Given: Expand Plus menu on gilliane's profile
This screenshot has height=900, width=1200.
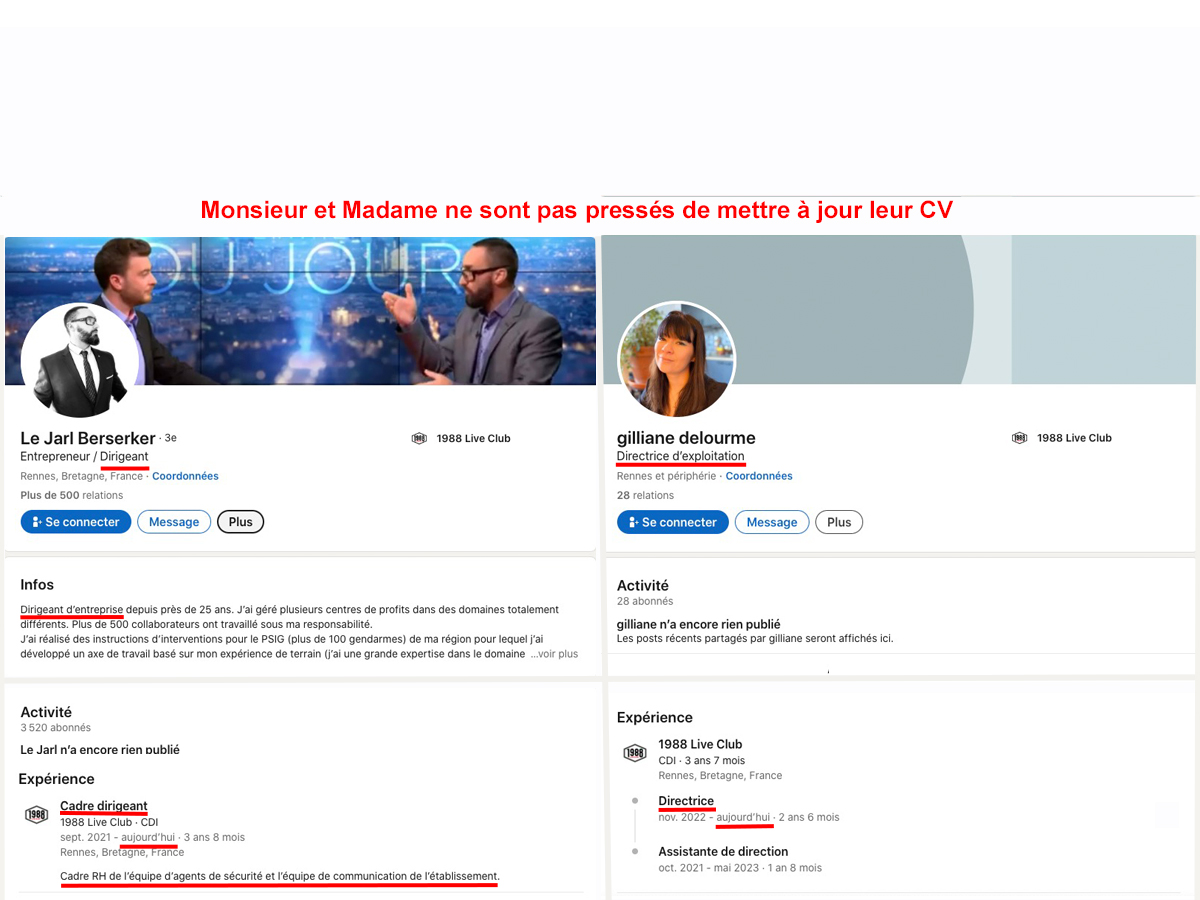Looking at the screenshot, I should [839, 522].
